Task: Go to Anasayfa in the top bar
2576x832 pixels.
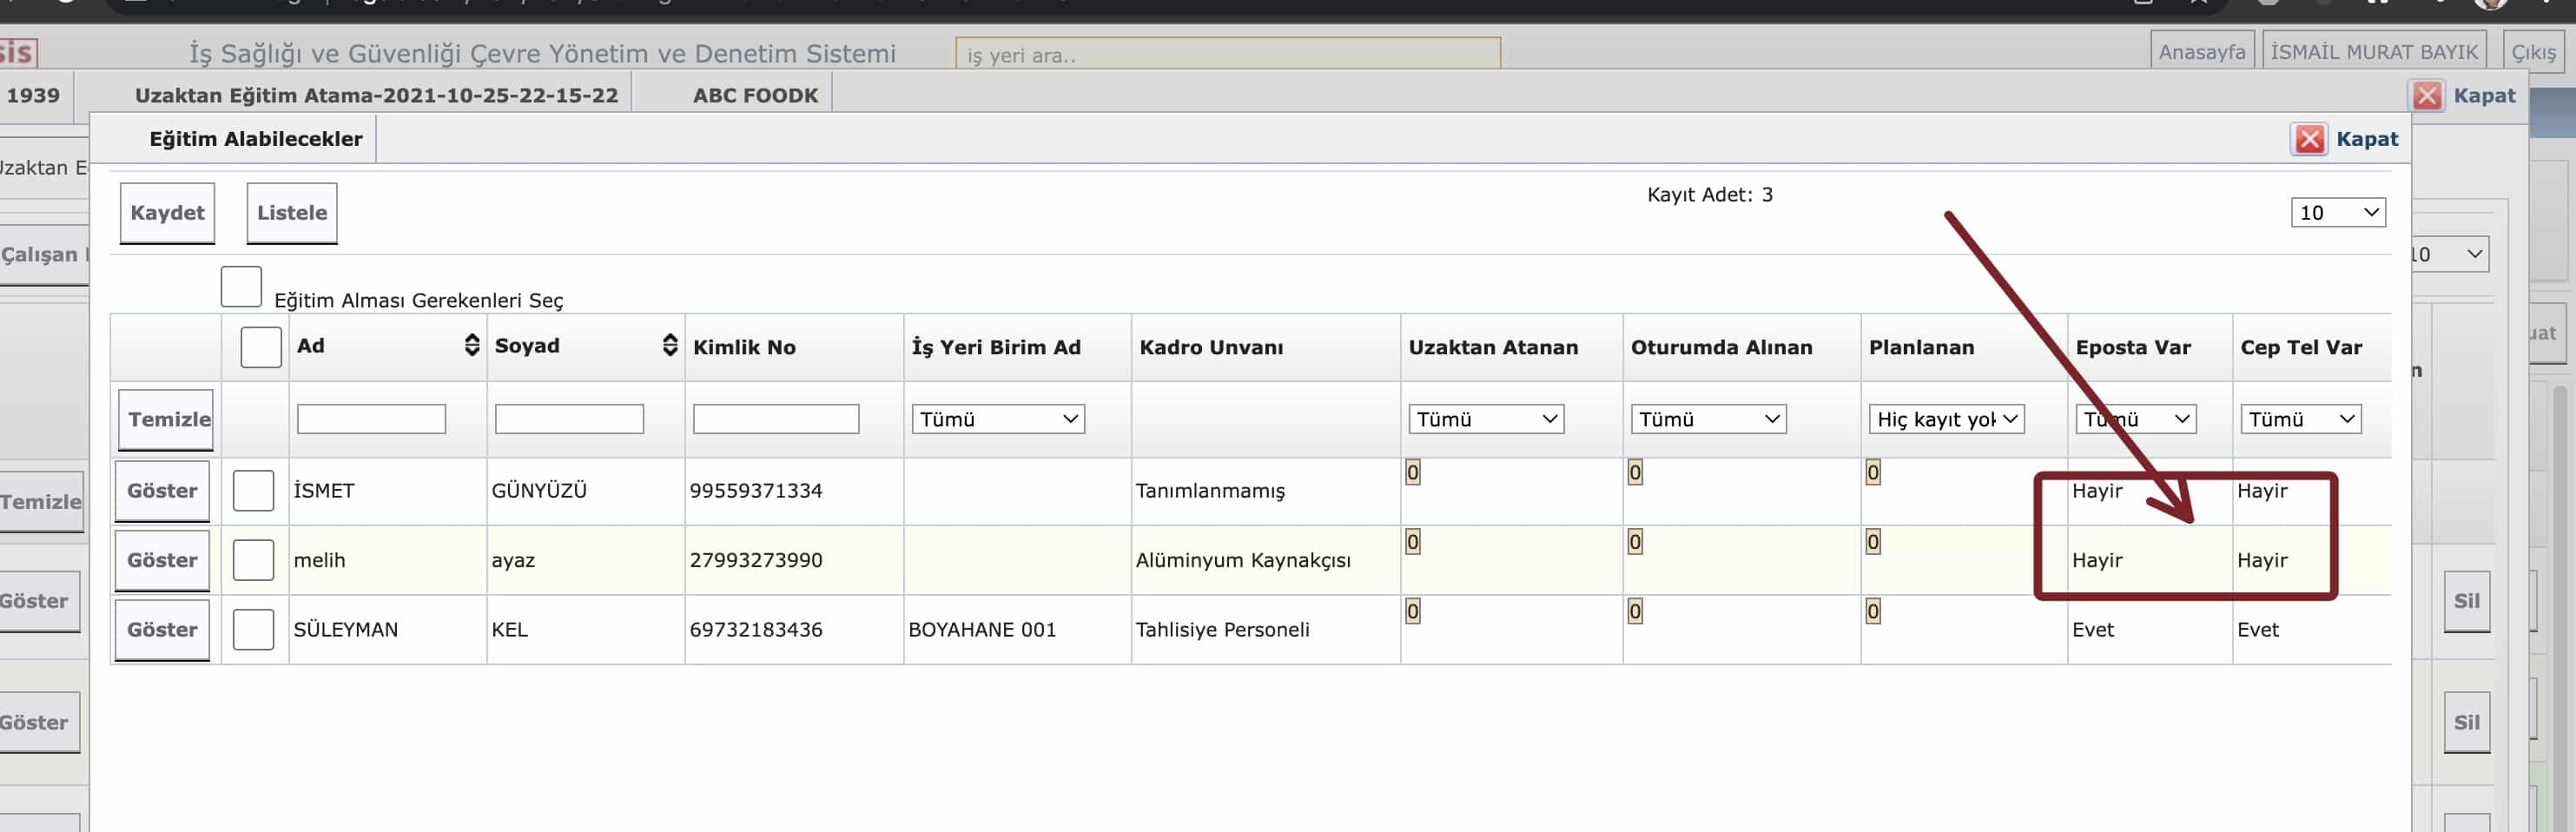Action: click(2201, 52)
